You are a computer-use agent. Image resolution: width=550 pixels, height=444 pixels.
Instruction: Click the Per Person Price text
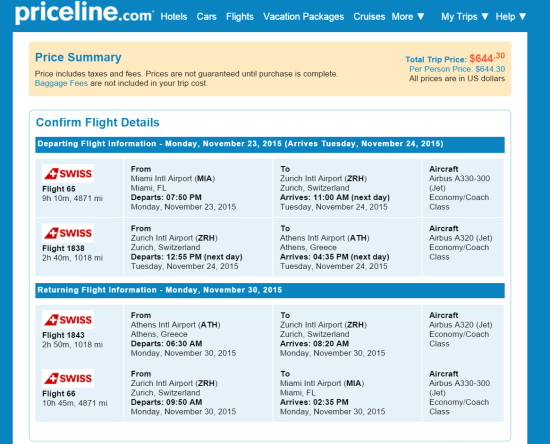click(457, 69)
